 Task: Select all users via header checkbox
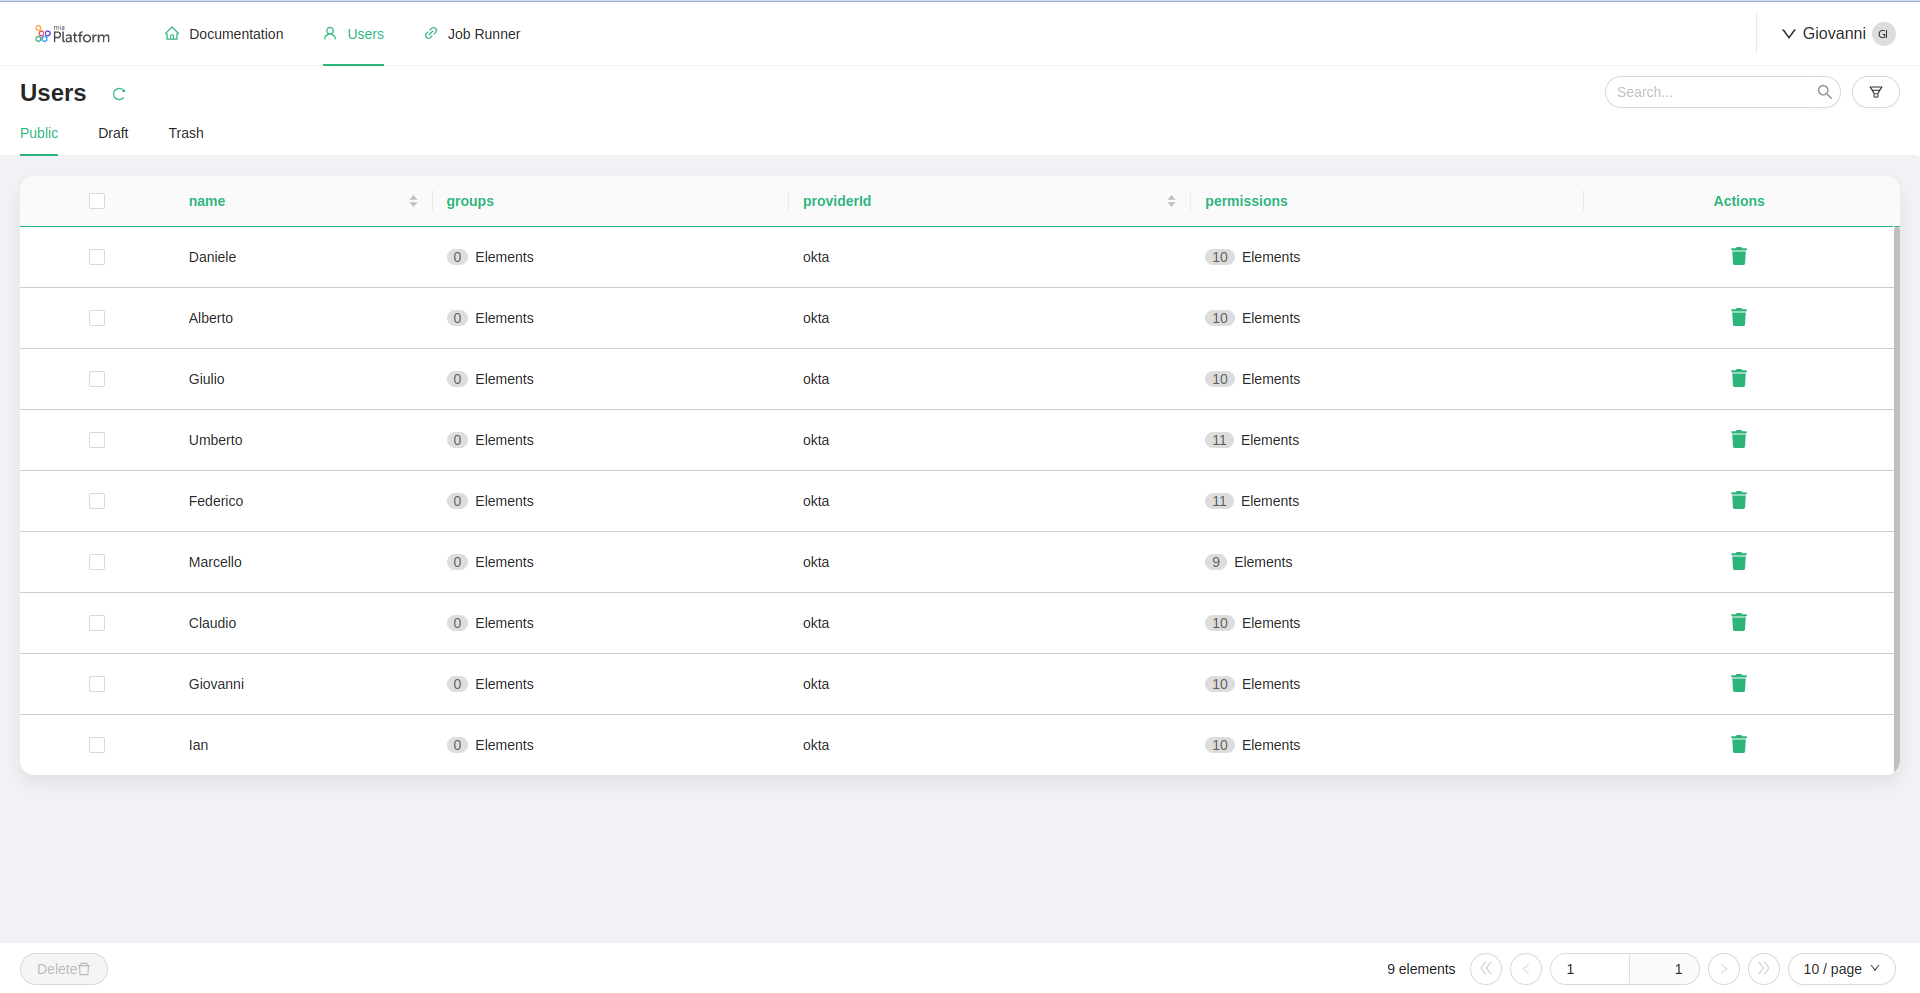tap(97, 201)
